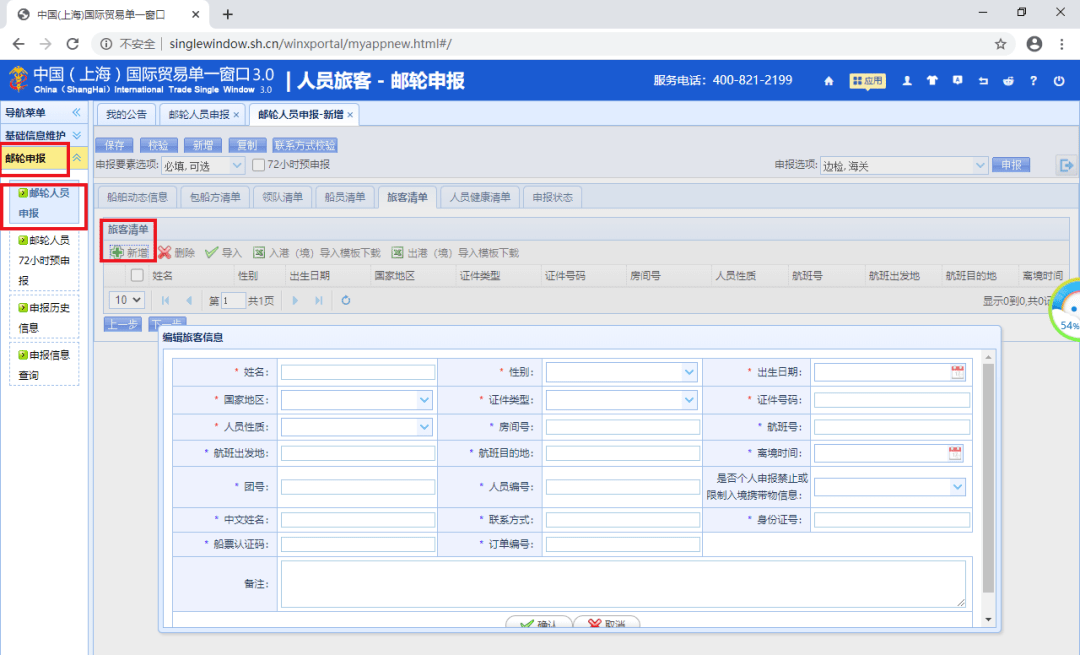Viewport: 1080px width, 655px height.
Task: Click the power logout icon
Action: 1059,81
